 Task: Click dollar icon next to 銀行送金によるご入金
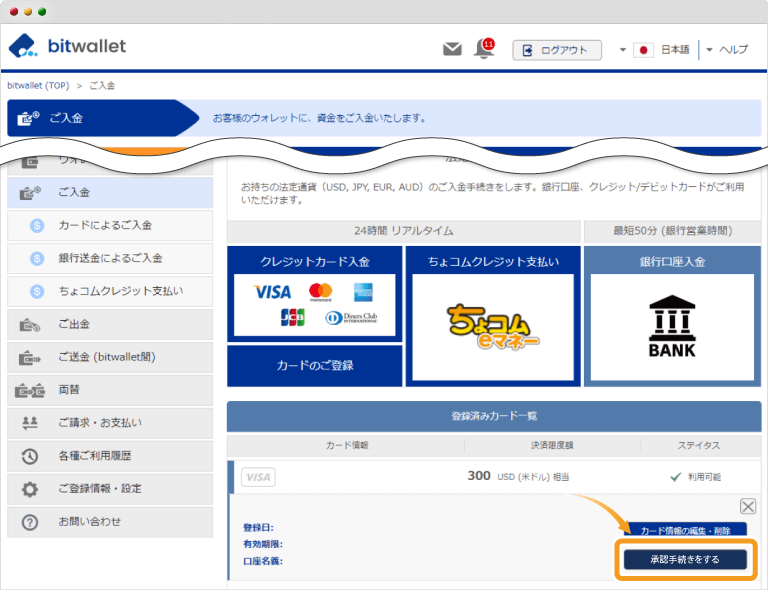37,259
